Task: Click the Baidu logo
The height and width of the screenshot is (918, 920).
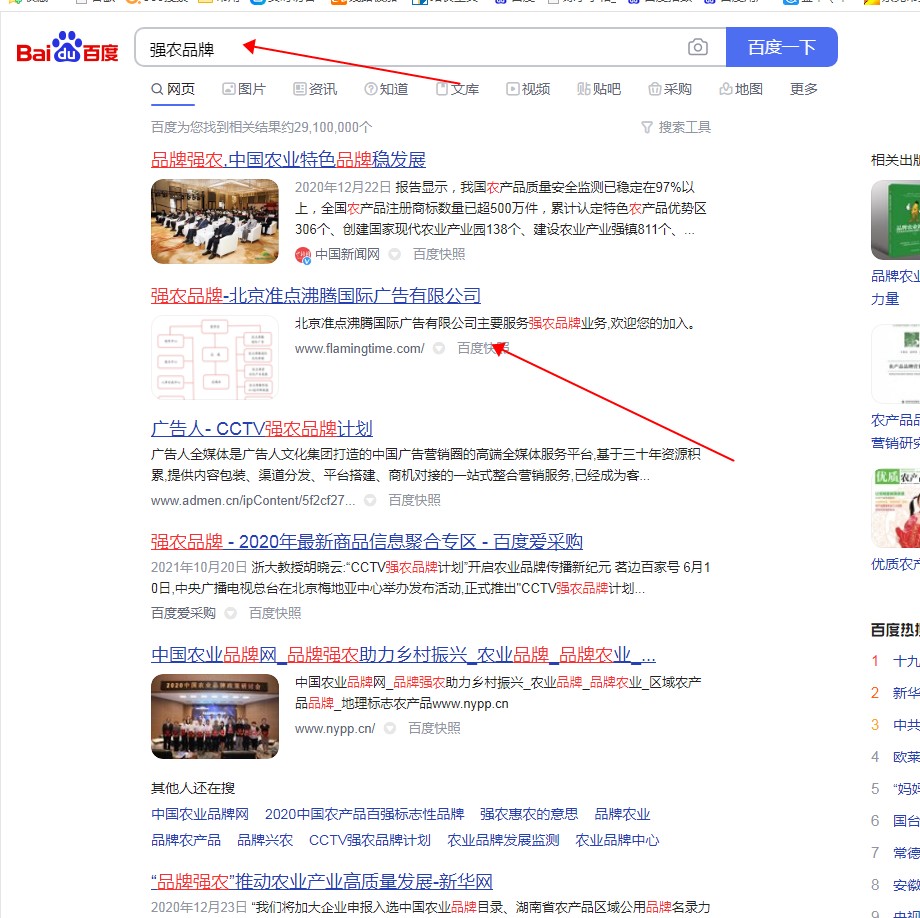Action: click(x=67, y=47)
